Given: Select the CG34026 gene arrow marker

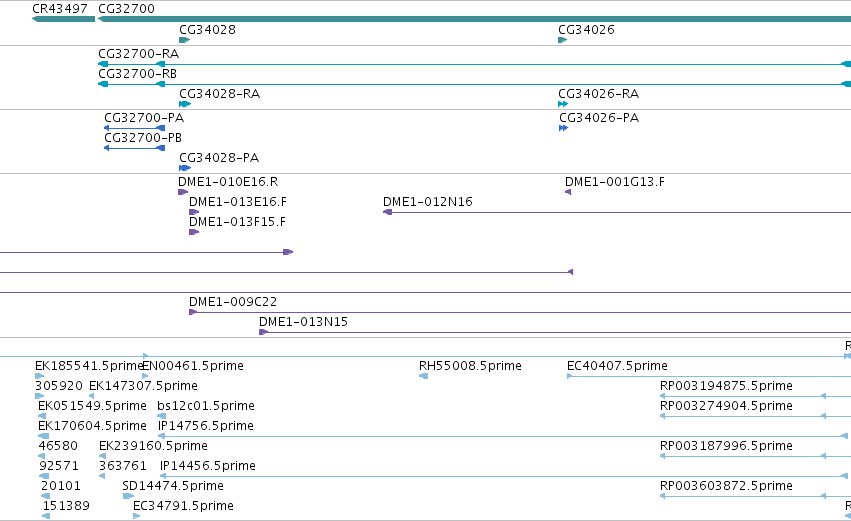Looking at the screenshot, I should coord(563,40).
